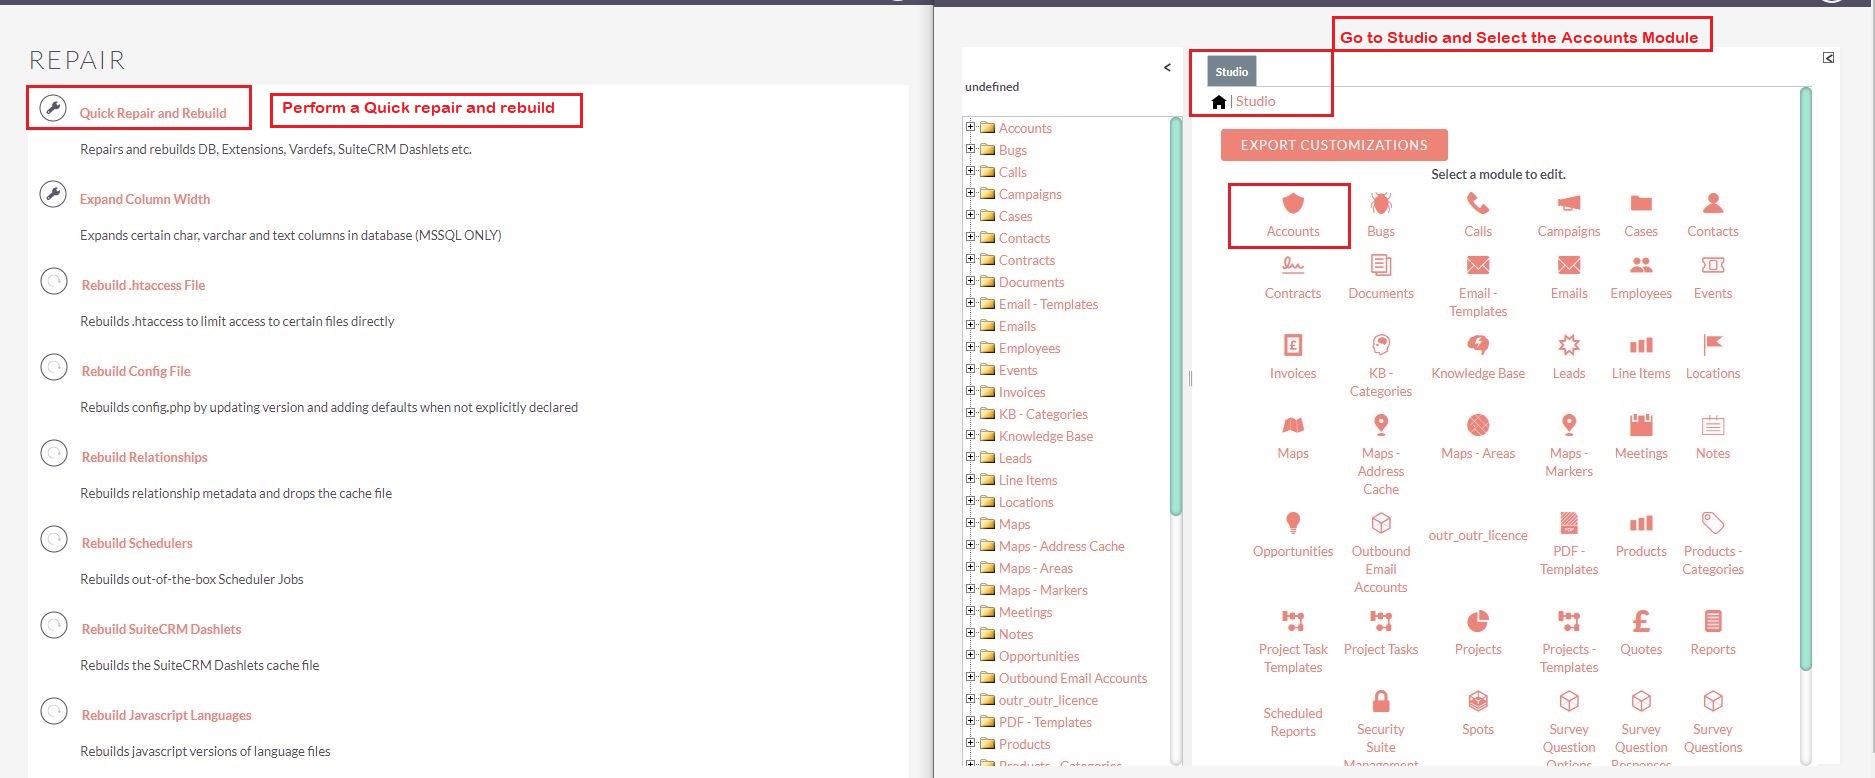Select the Bugs module icon
Viewport: 1875px width, 778px height.
click(1381, 203)
